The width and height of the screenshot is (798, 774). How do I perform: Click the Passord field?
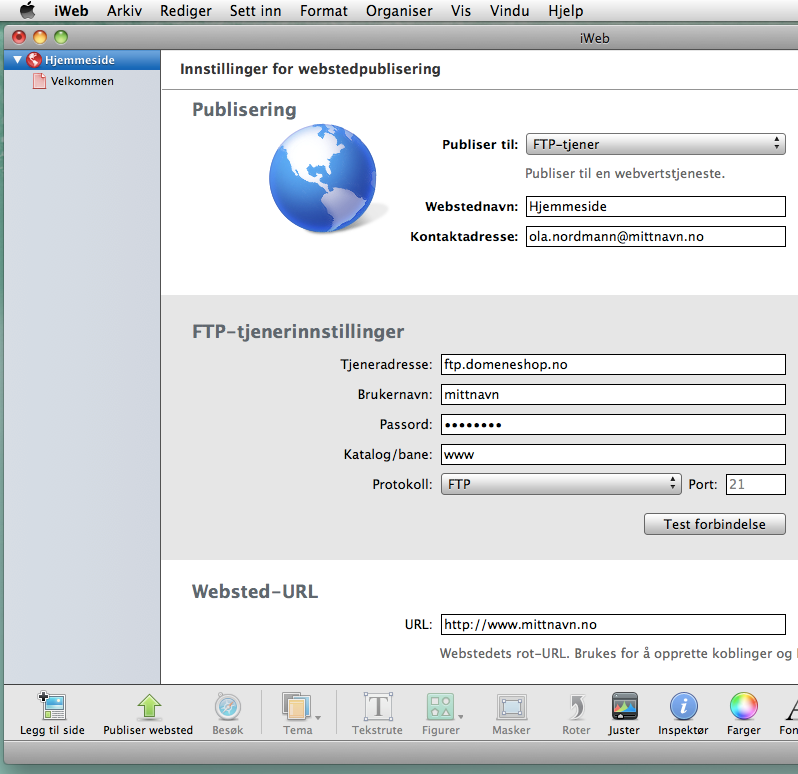[x=613, y=424]
